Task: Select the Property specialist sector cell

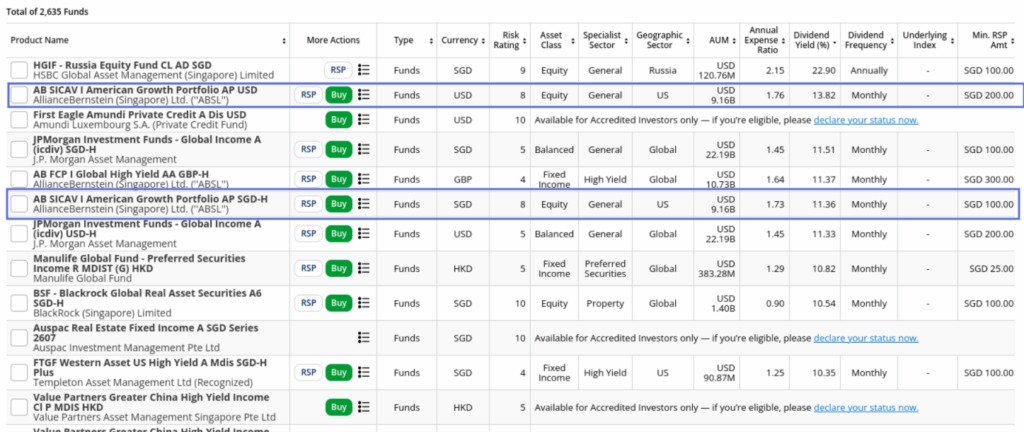Action: coord(605,303)
